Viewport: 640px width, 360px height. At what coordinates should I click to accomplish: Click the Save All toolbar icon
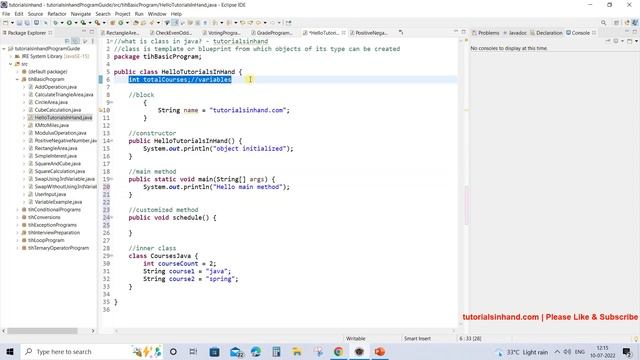(x=27, y=23)
